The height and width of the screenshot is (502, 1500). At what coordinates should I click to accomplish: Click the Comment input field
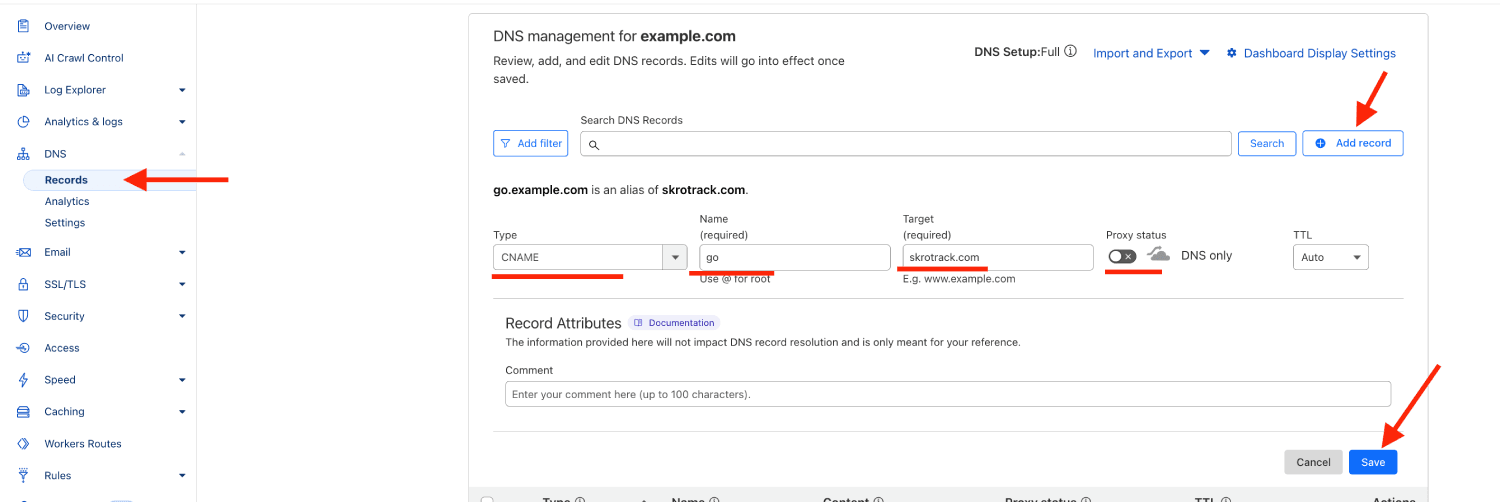(948, 394)
